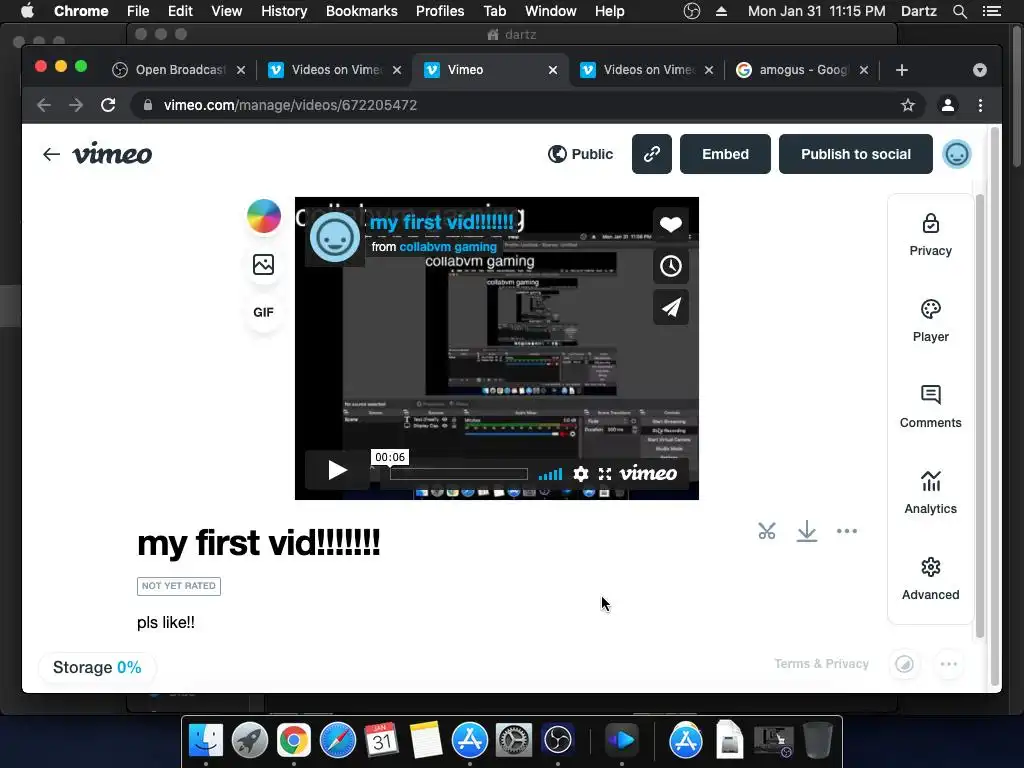Open the Terms & Privacy link

pyautogui.click(x=821, y=664)
